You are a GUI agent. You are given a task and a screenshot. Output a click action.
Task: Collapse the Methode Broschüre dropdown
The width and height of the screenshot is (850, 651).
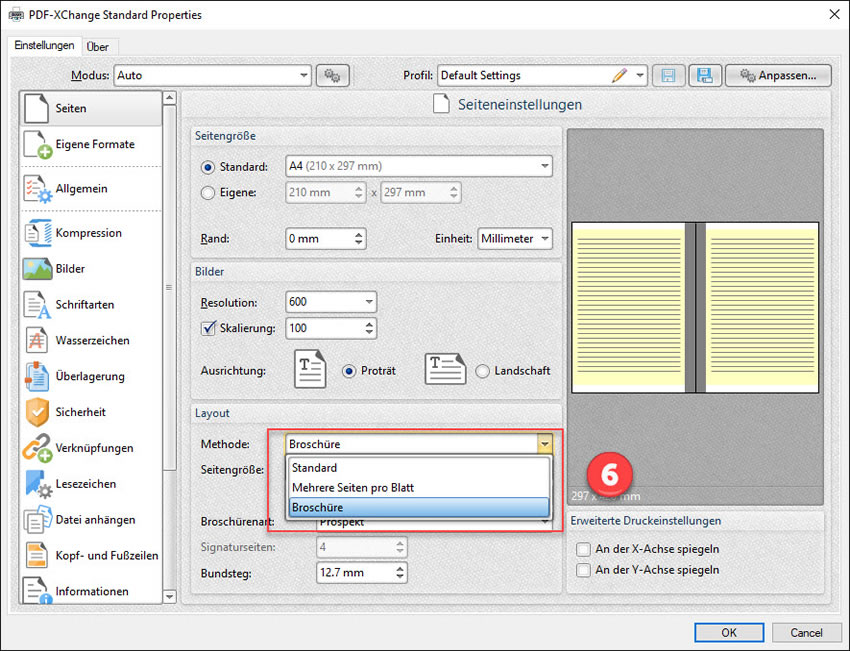click(x=545, y=444)
